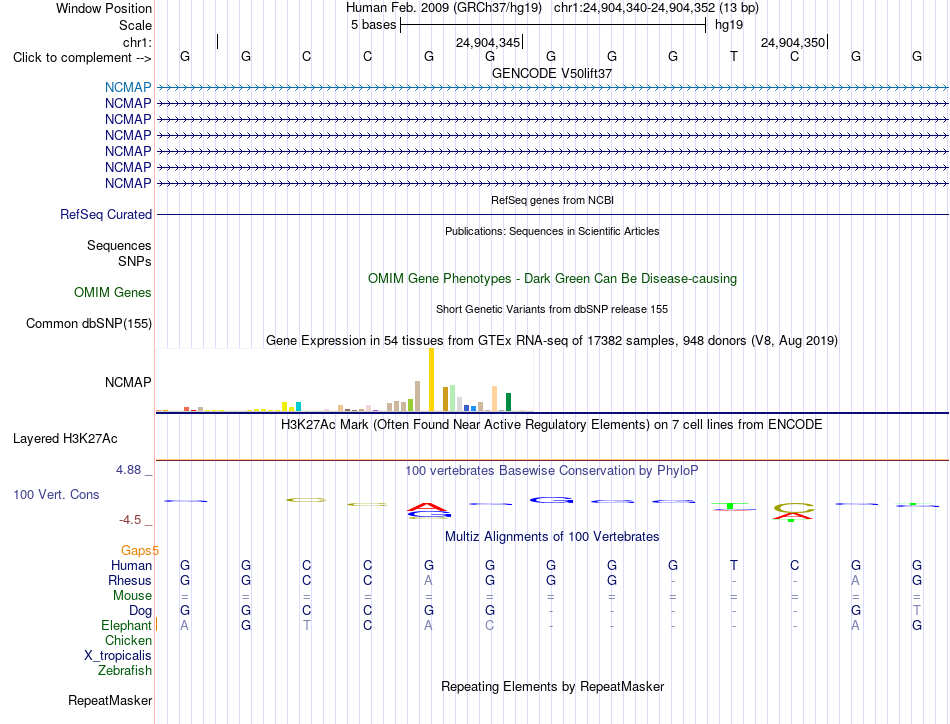
Task: Click the light blue NCMAP transcript label
Action: pos(128,87)
